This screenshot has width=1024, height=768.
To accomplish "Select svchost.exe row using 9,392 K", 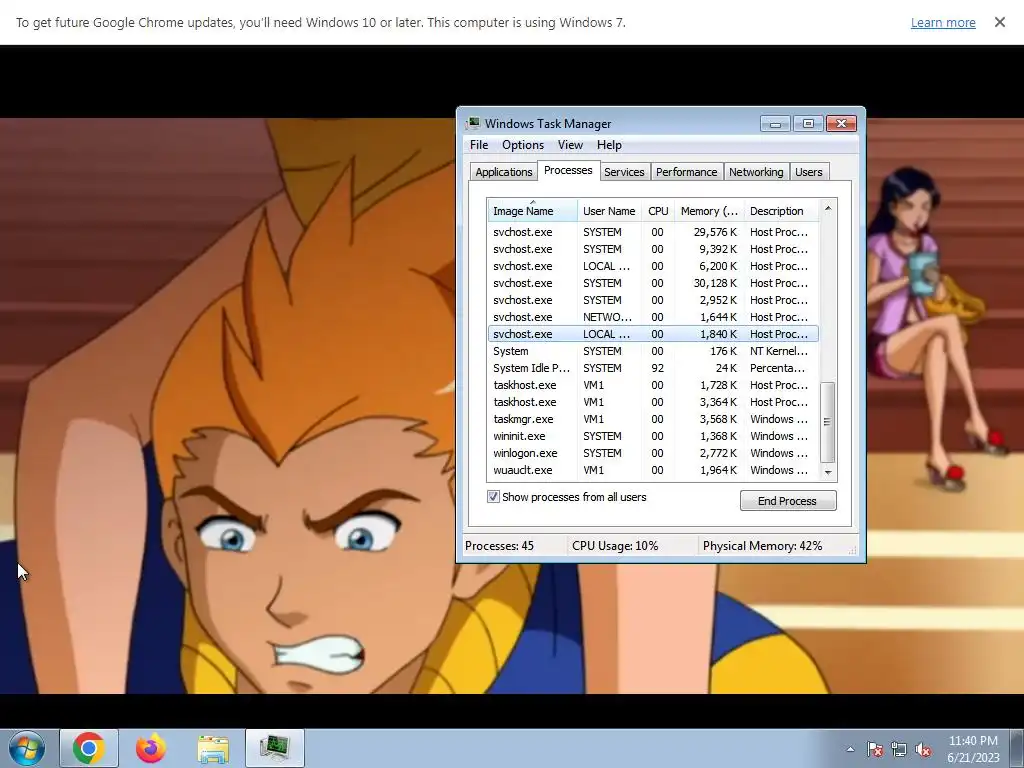I will [x=653, y=249].
